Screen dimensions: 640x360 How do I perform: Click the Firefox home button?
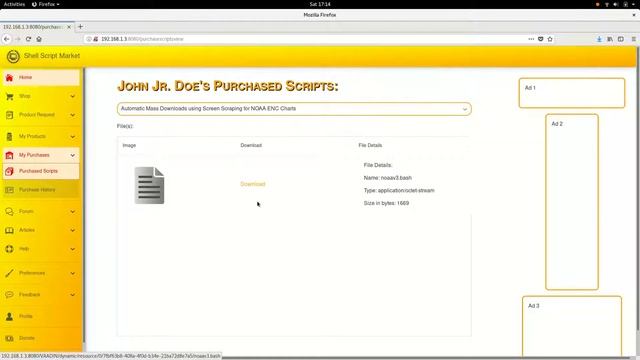coord(39,39)
